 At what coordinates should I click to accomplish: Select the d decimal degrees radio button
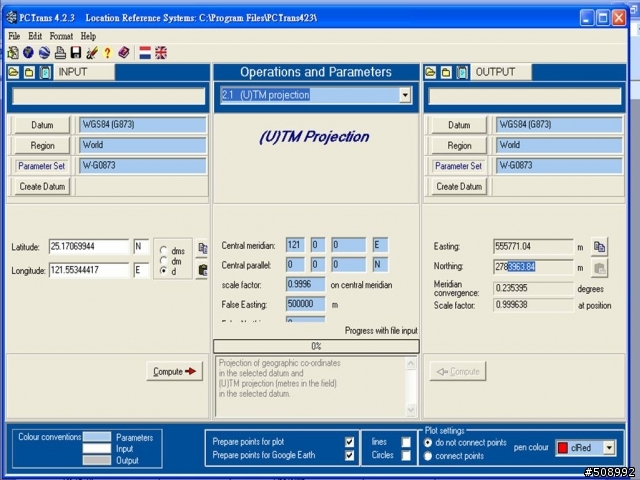[x=164, y=271]
